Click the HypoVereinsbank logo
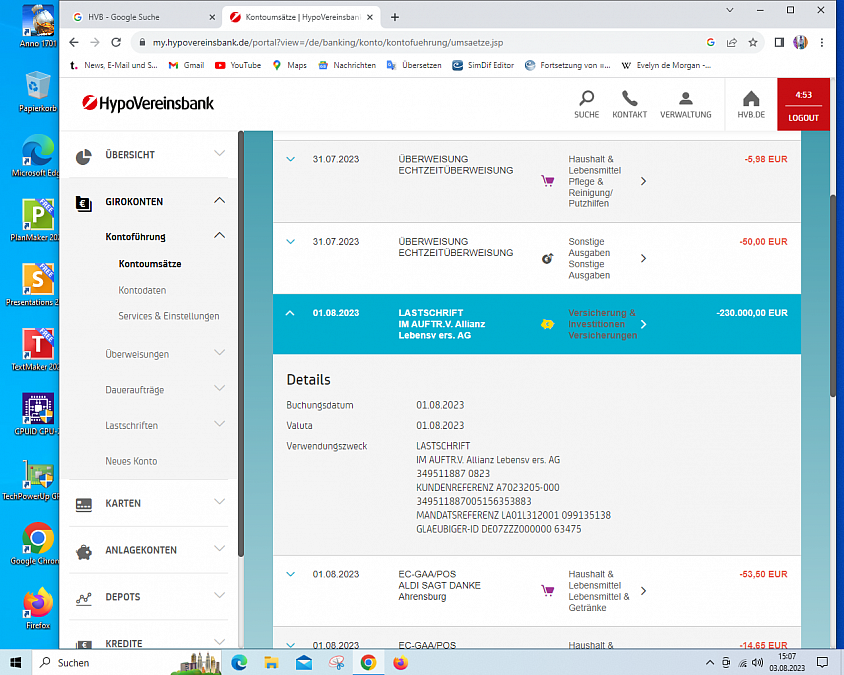The width and height of the screenshot is (844, 675). click(x=148, y=103)
